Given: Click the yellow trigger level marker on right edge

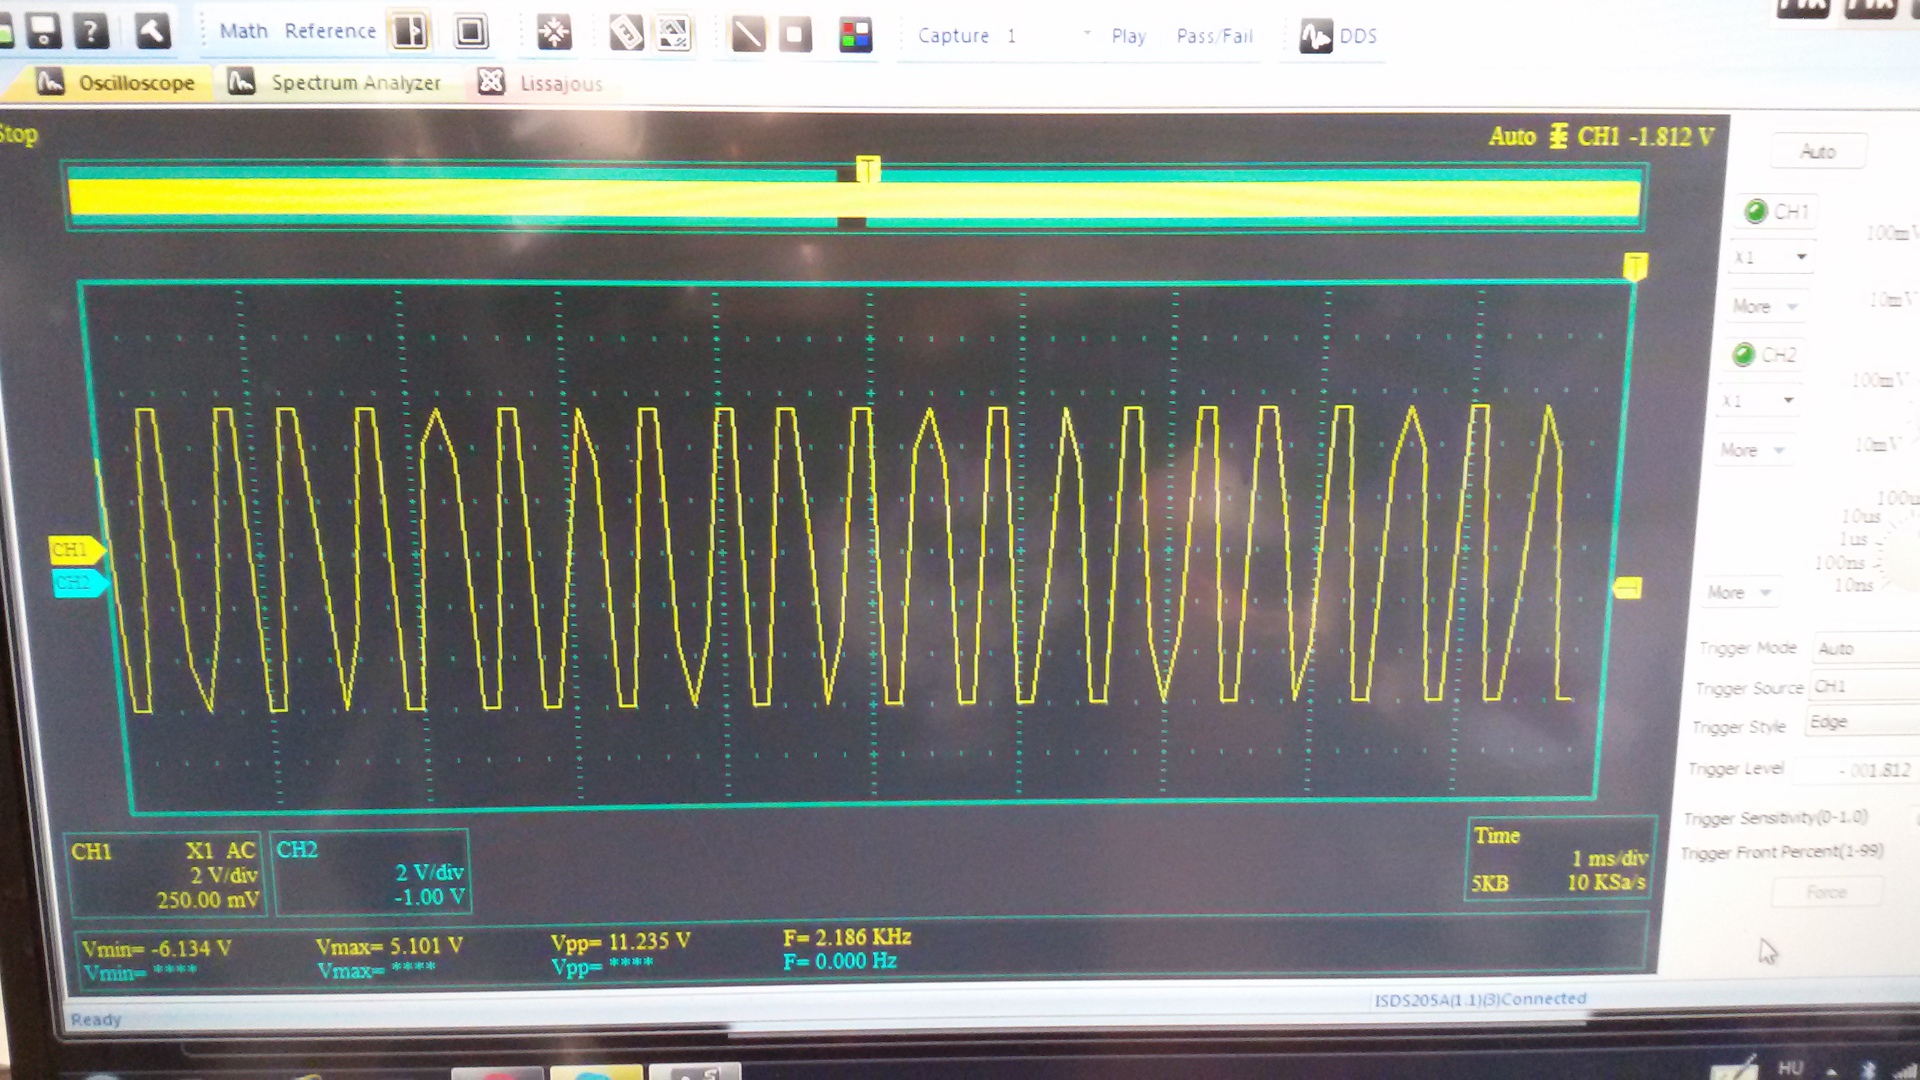Looking at the screenshot, I should (1628, 588).
